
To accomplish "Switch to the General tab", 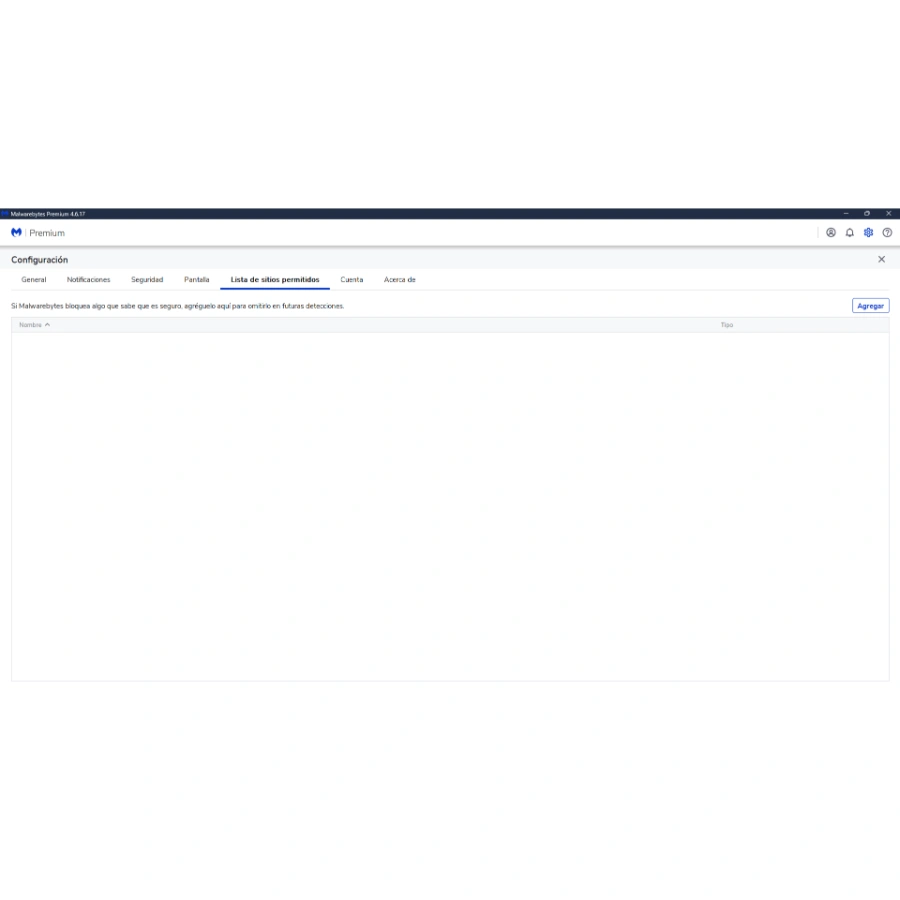I will coord(34,280).
